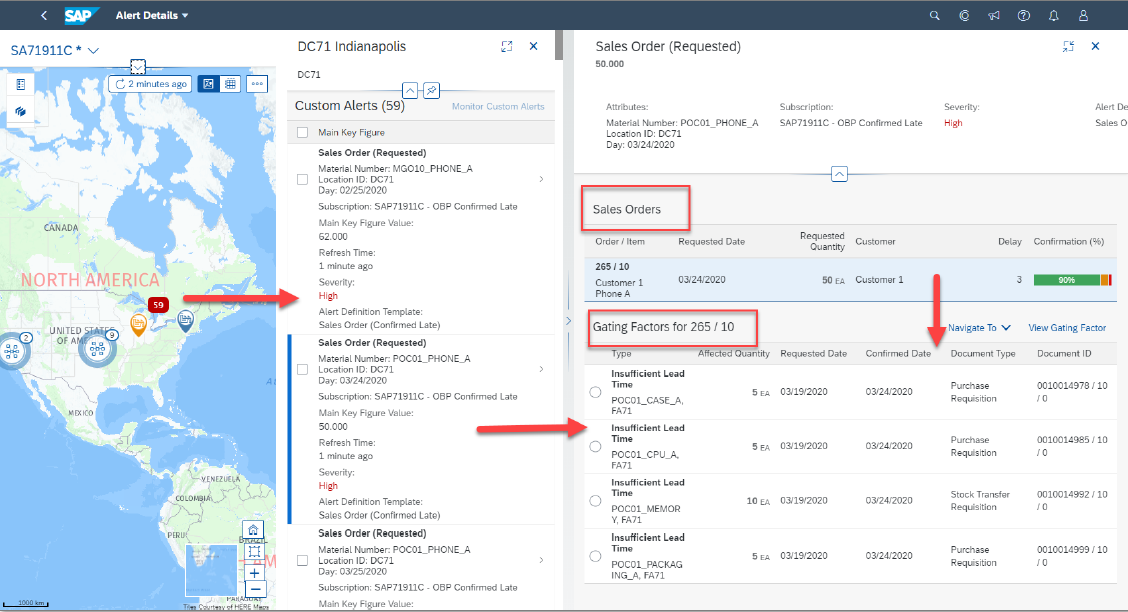
Task: Refresh using the '2 minutes ago' refresh control
Action: [150, 84]
